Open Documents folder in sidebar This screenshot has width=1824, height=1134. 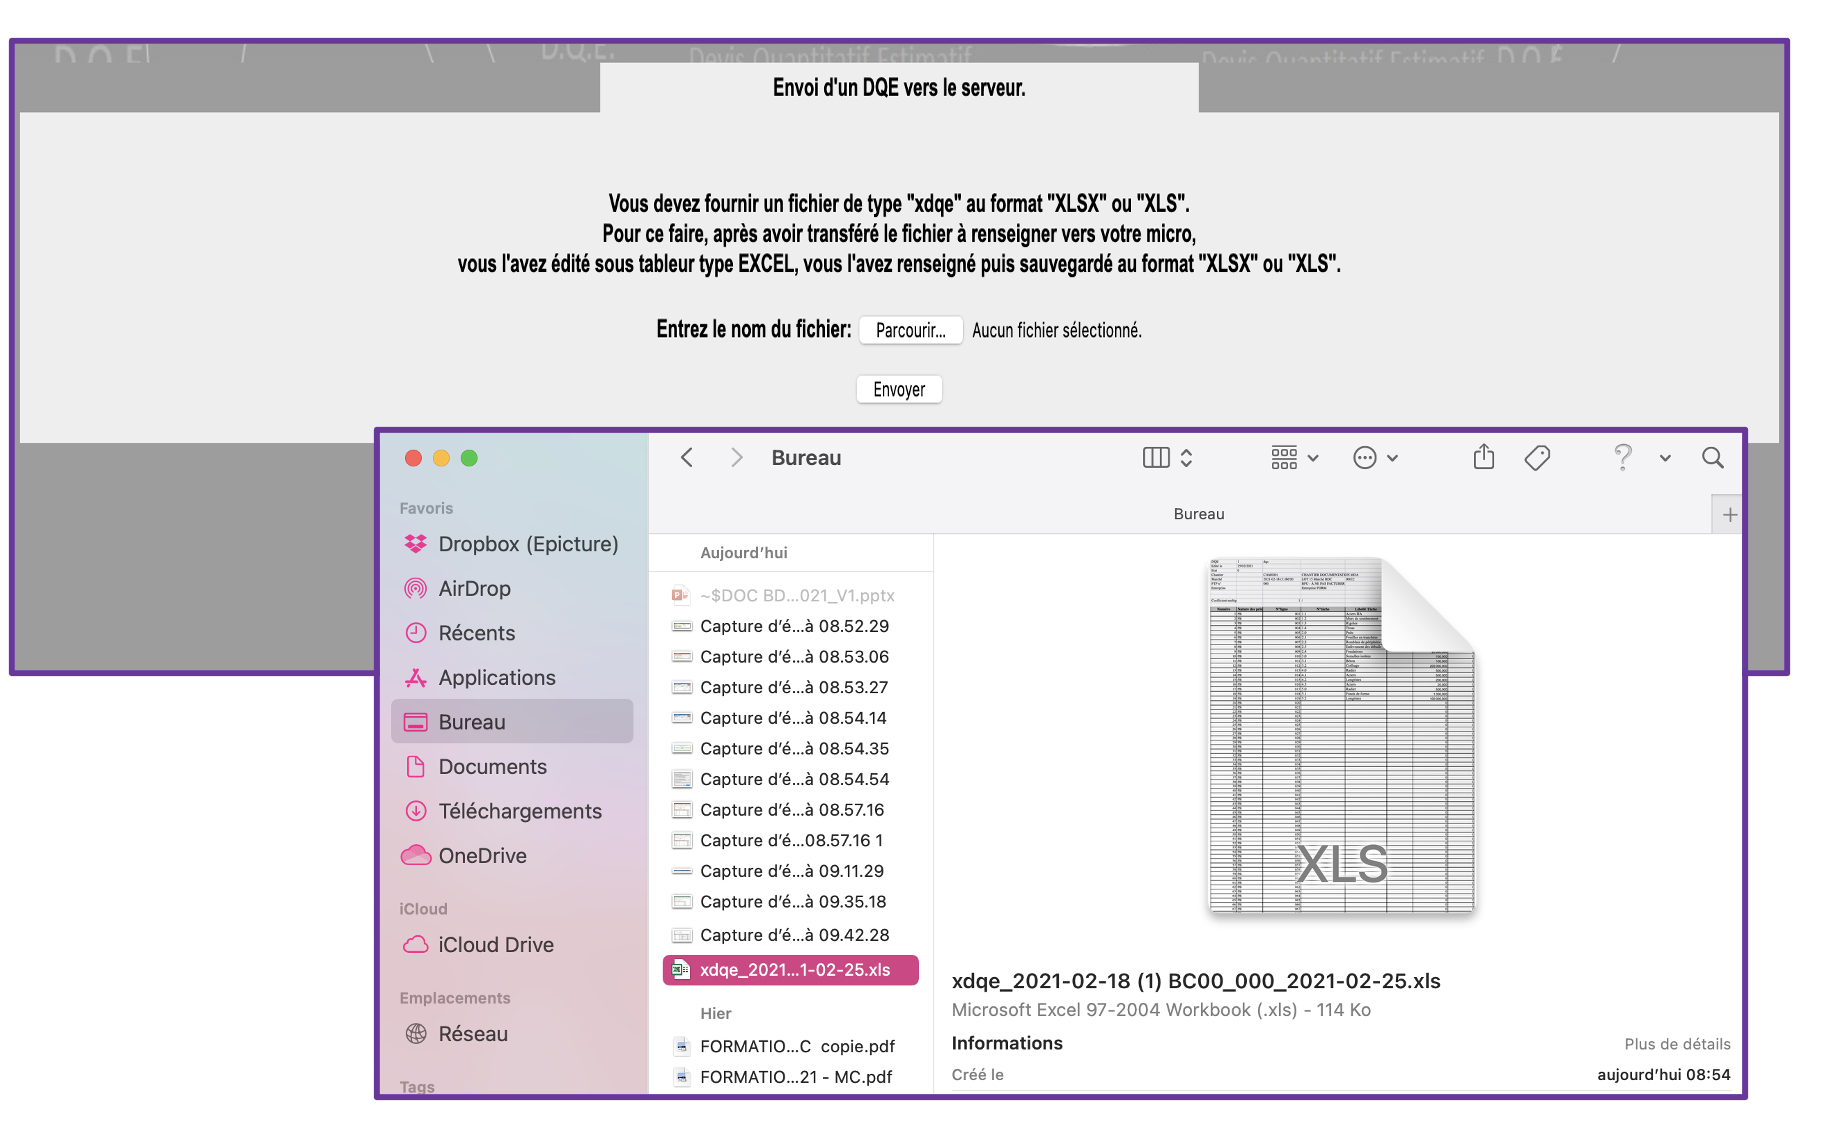[492, 767]
